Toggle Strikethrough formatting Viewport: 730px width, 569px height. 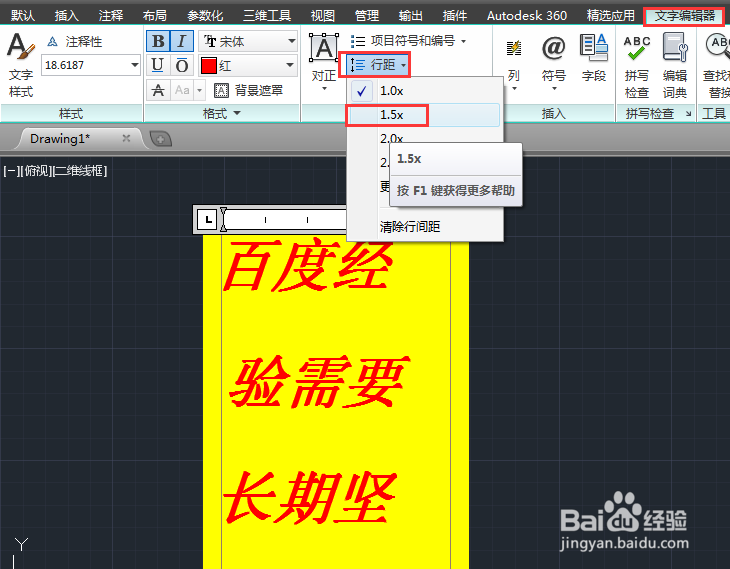point(158,90)
